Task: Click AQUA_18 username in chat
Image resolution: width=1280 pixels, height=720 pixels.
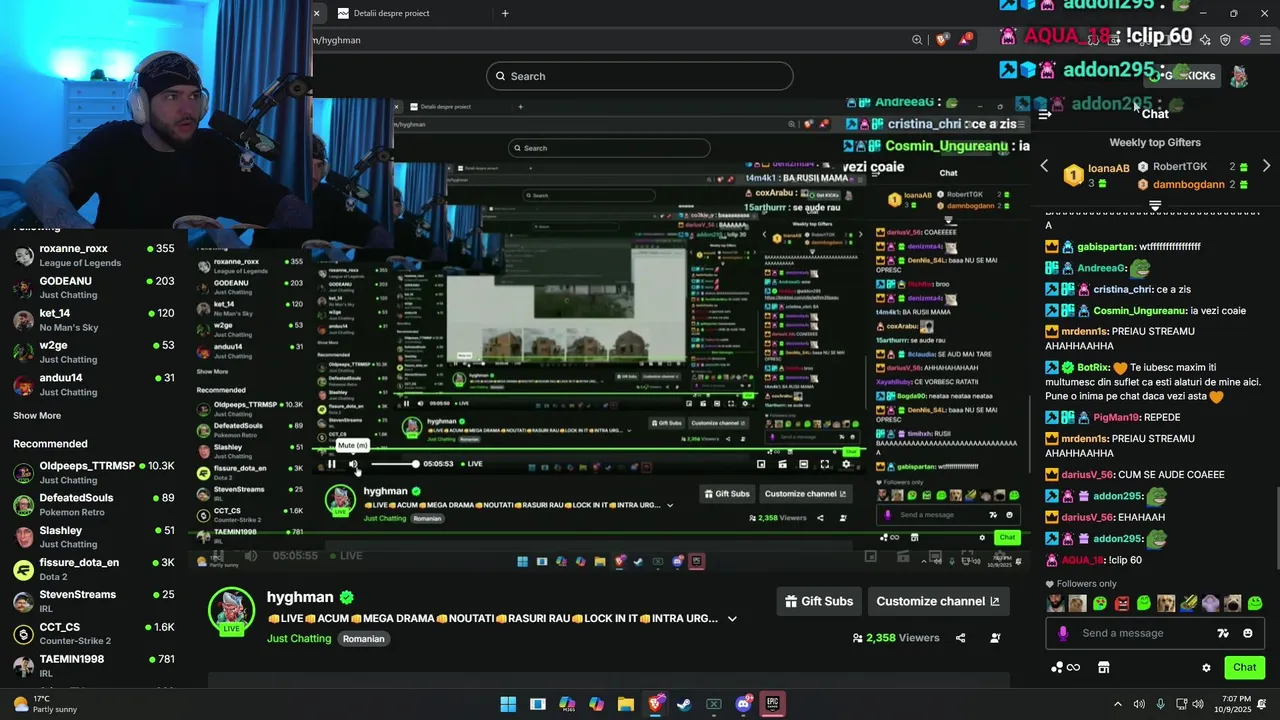Action: click(1082, 560)
